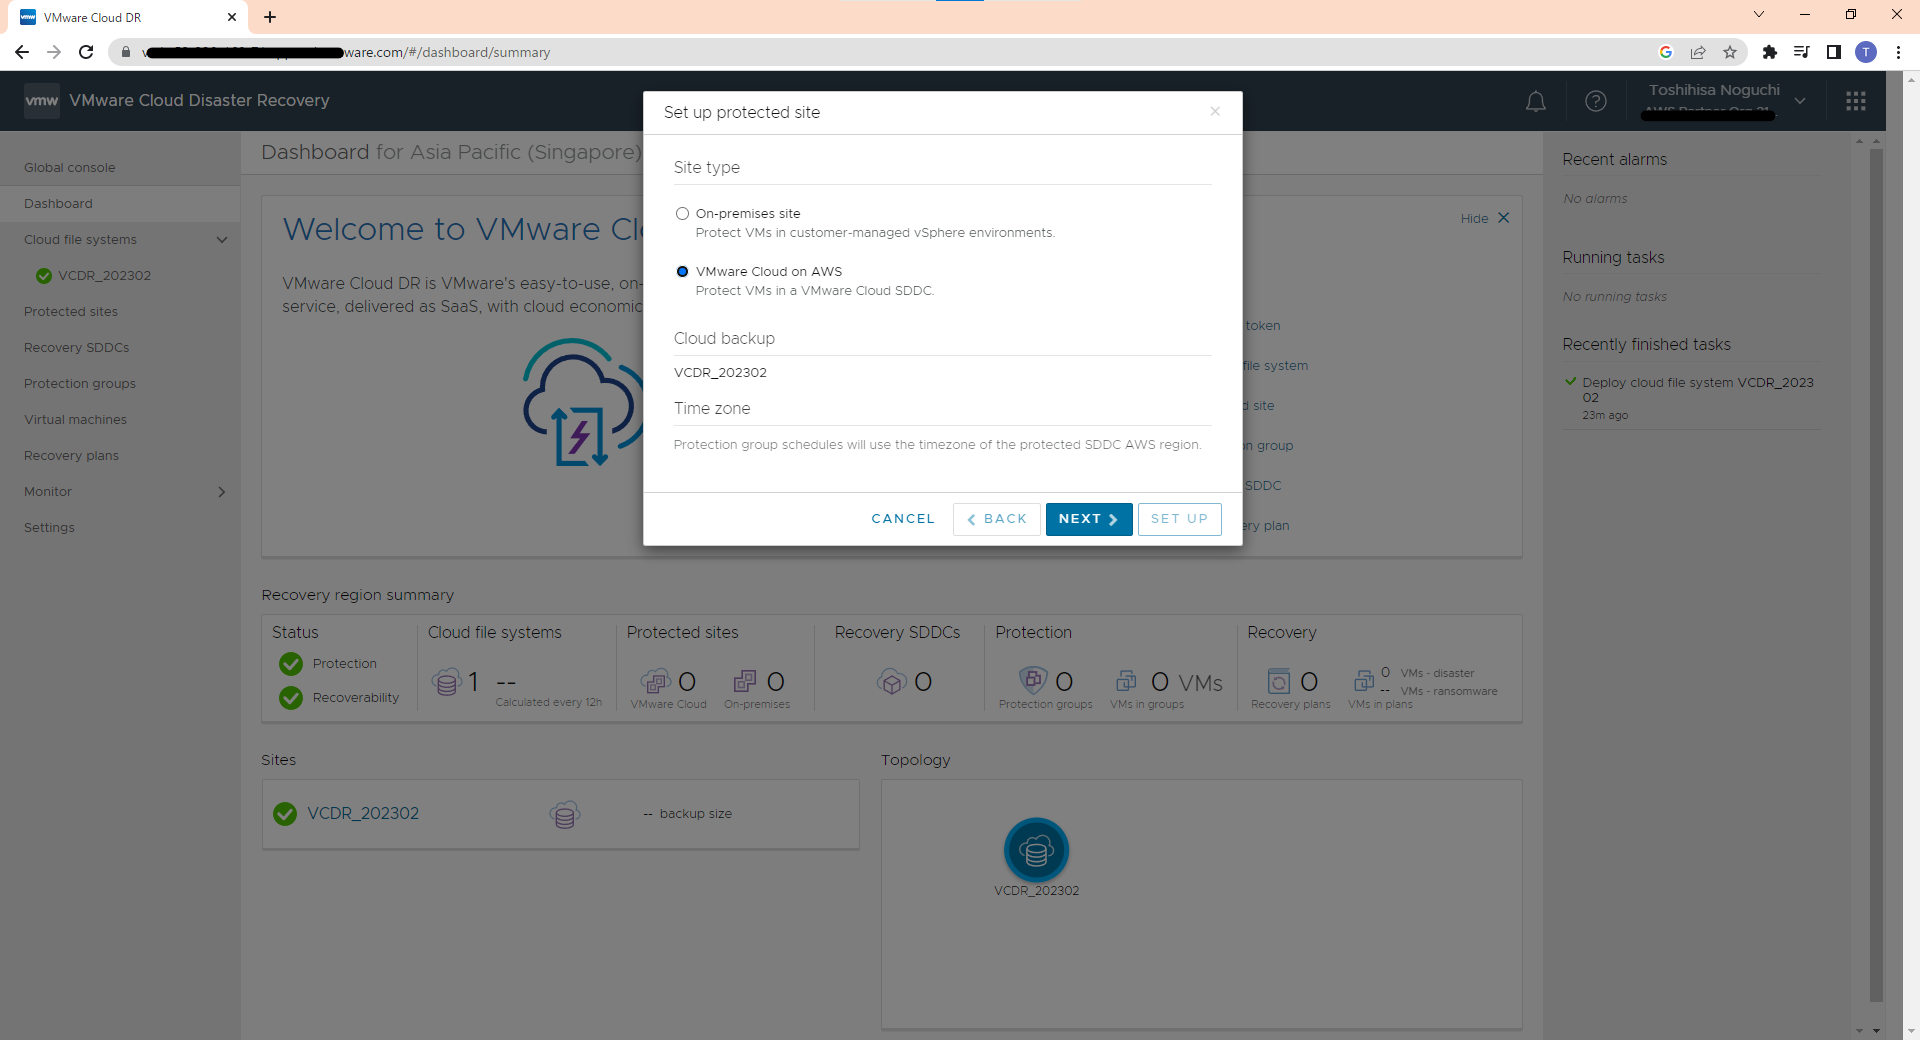Click the Protection groups shield icon

pyautogui.click(x=1033, y=680)
